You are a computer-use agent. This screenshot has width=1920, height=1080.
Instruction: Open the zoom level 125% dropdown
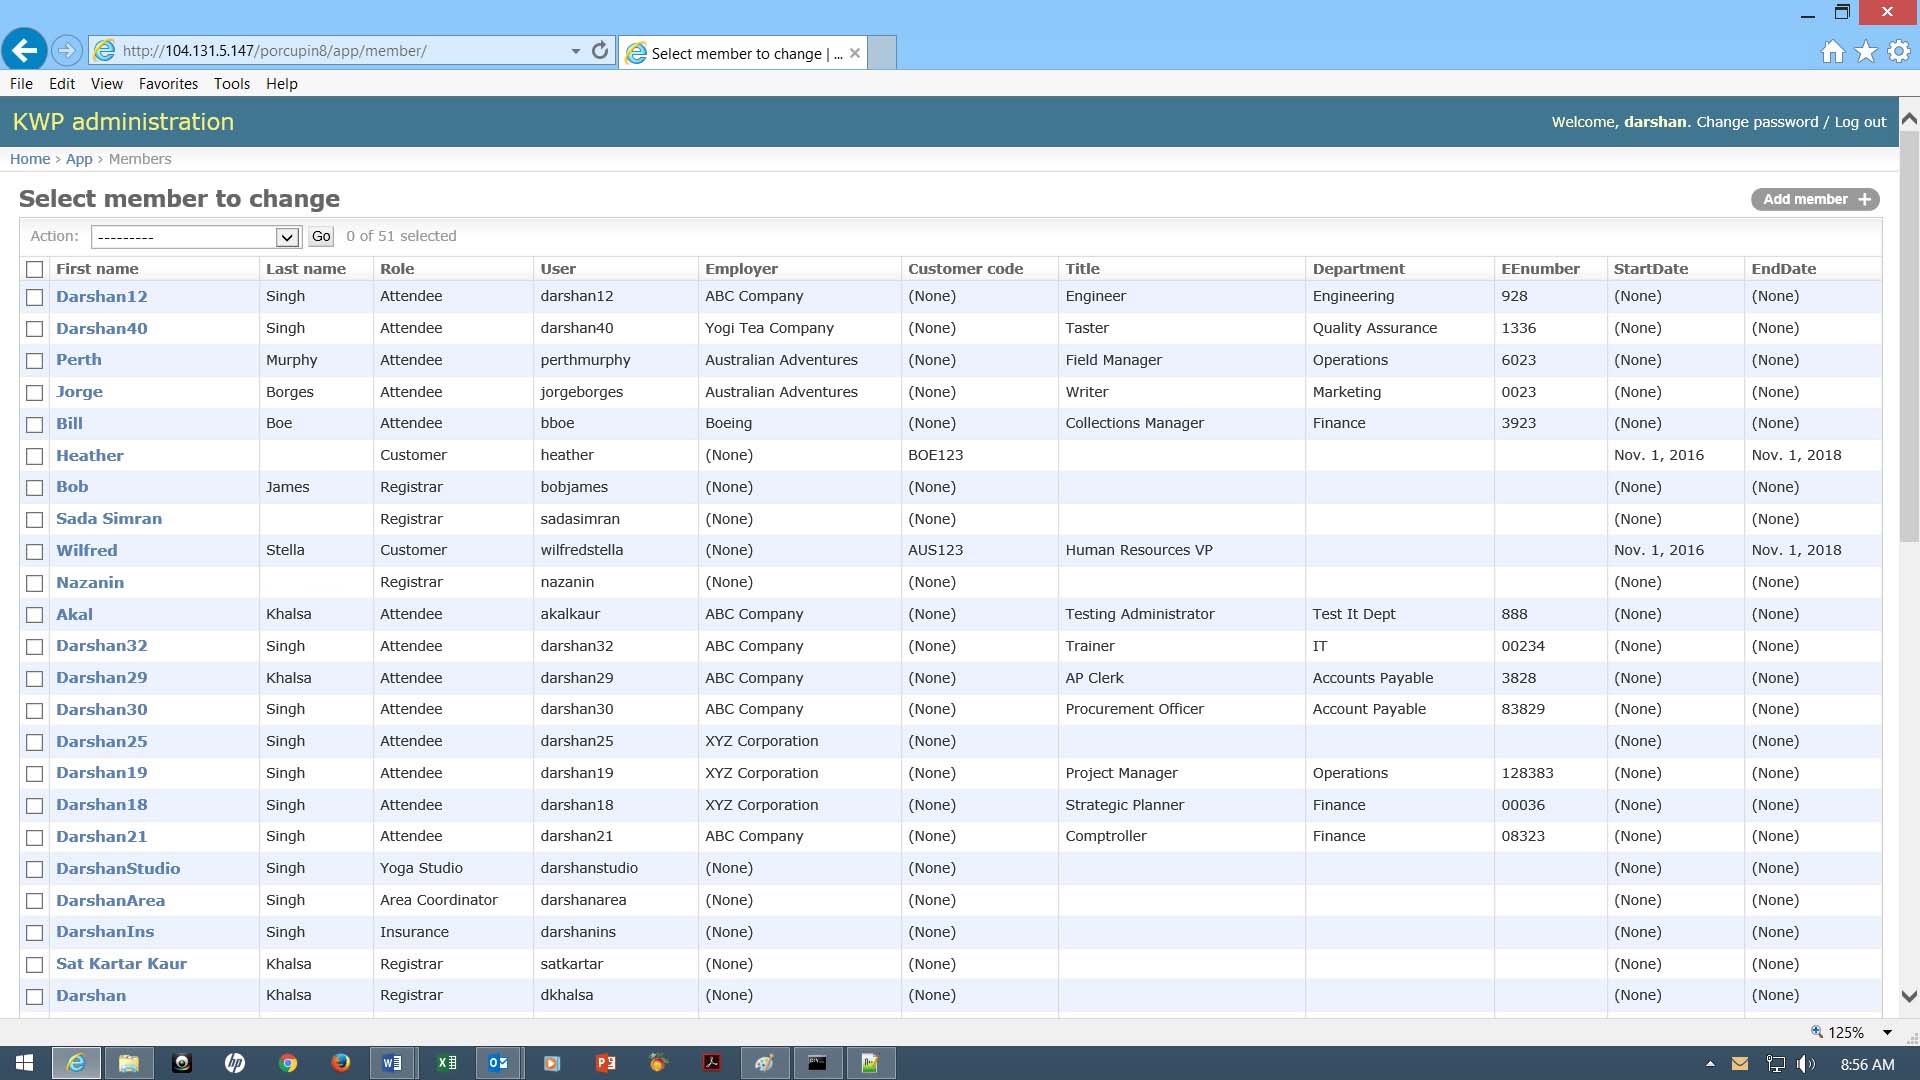[x=1887, y=1032]
